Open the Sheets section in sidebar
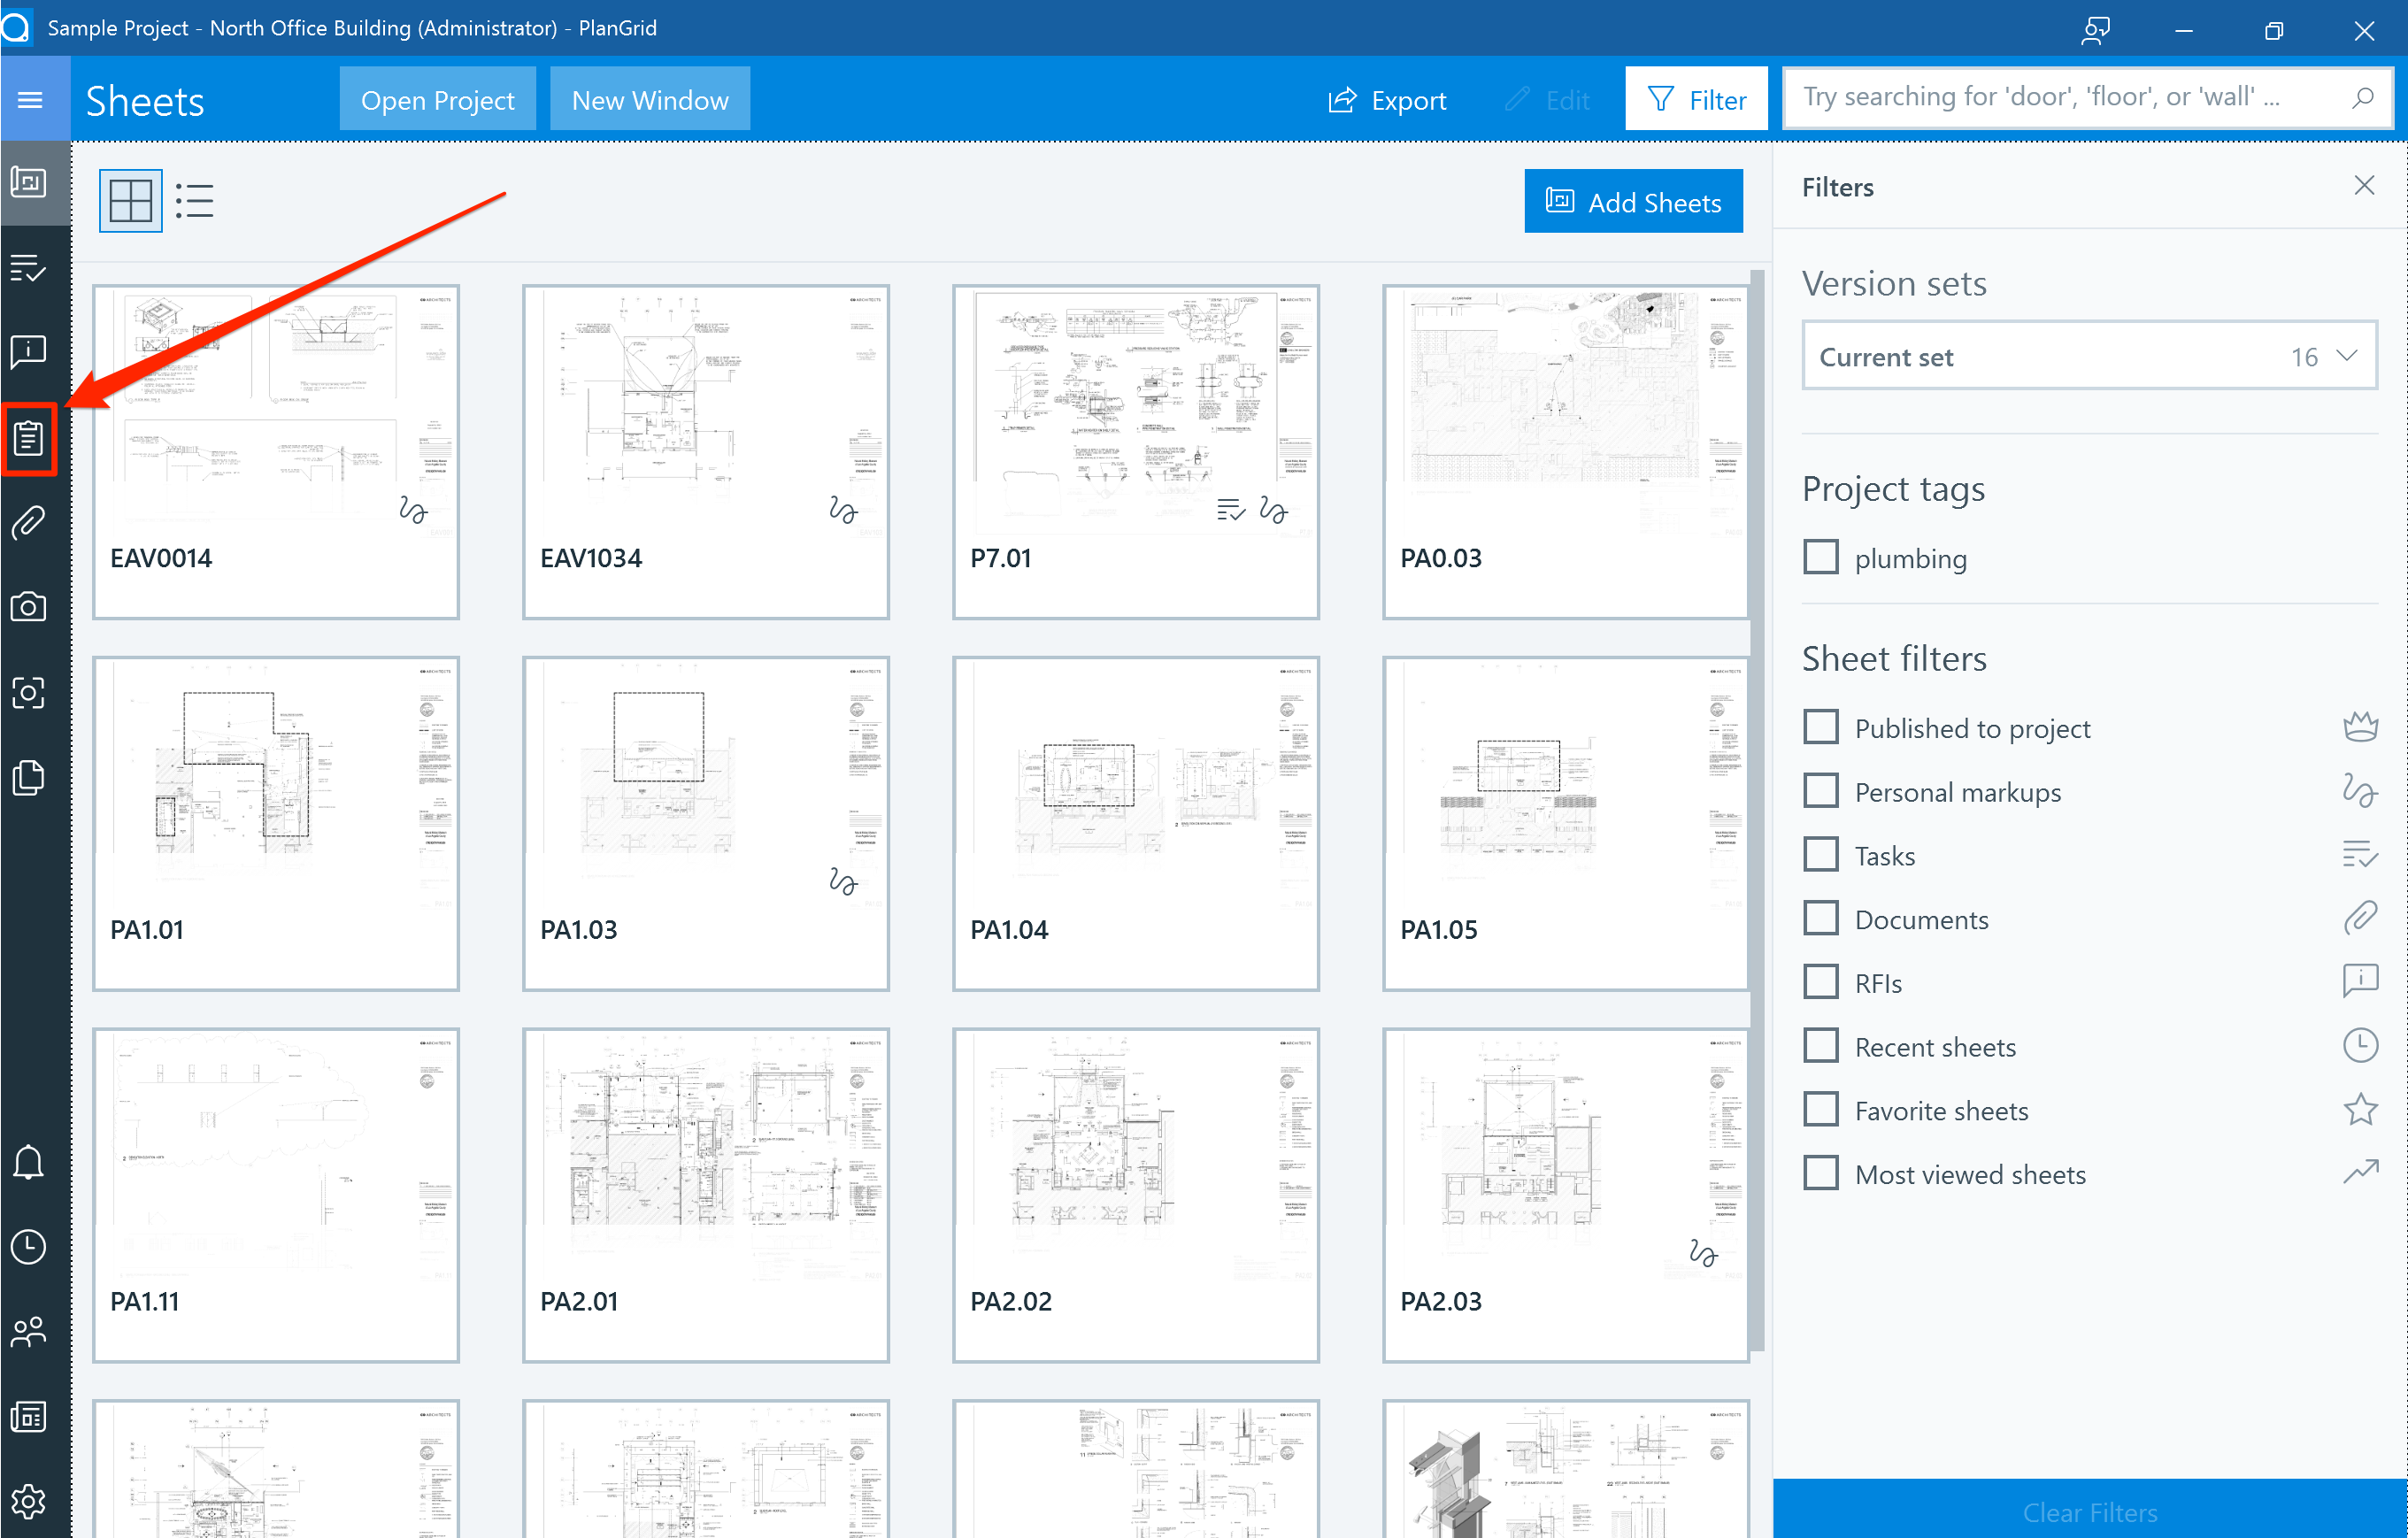The image size is (2408, 1538). 29,183
